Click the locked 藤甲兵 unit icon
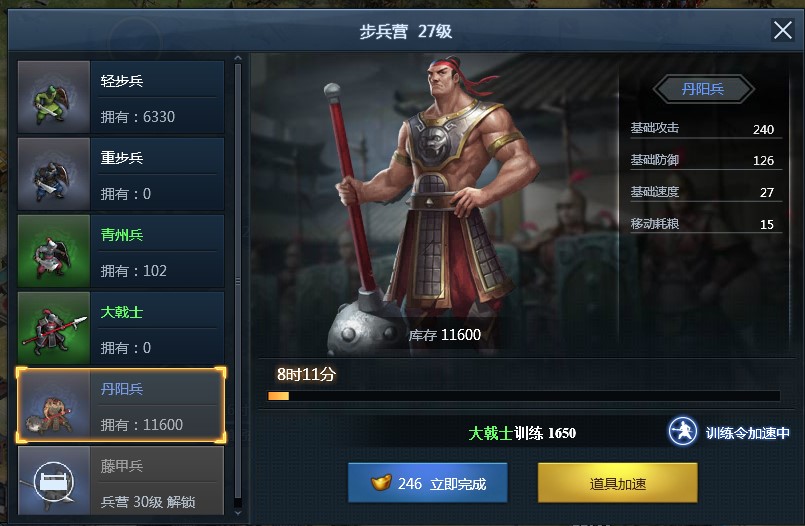Screen dimensions: 805x526 tap(54, 481)
